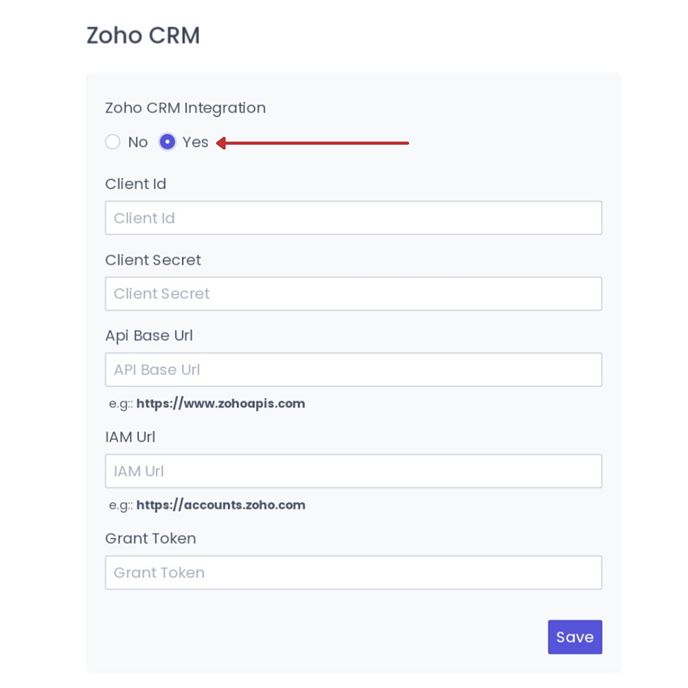Click the accounts.zoho.com example URL text

[x=220, y=505]
